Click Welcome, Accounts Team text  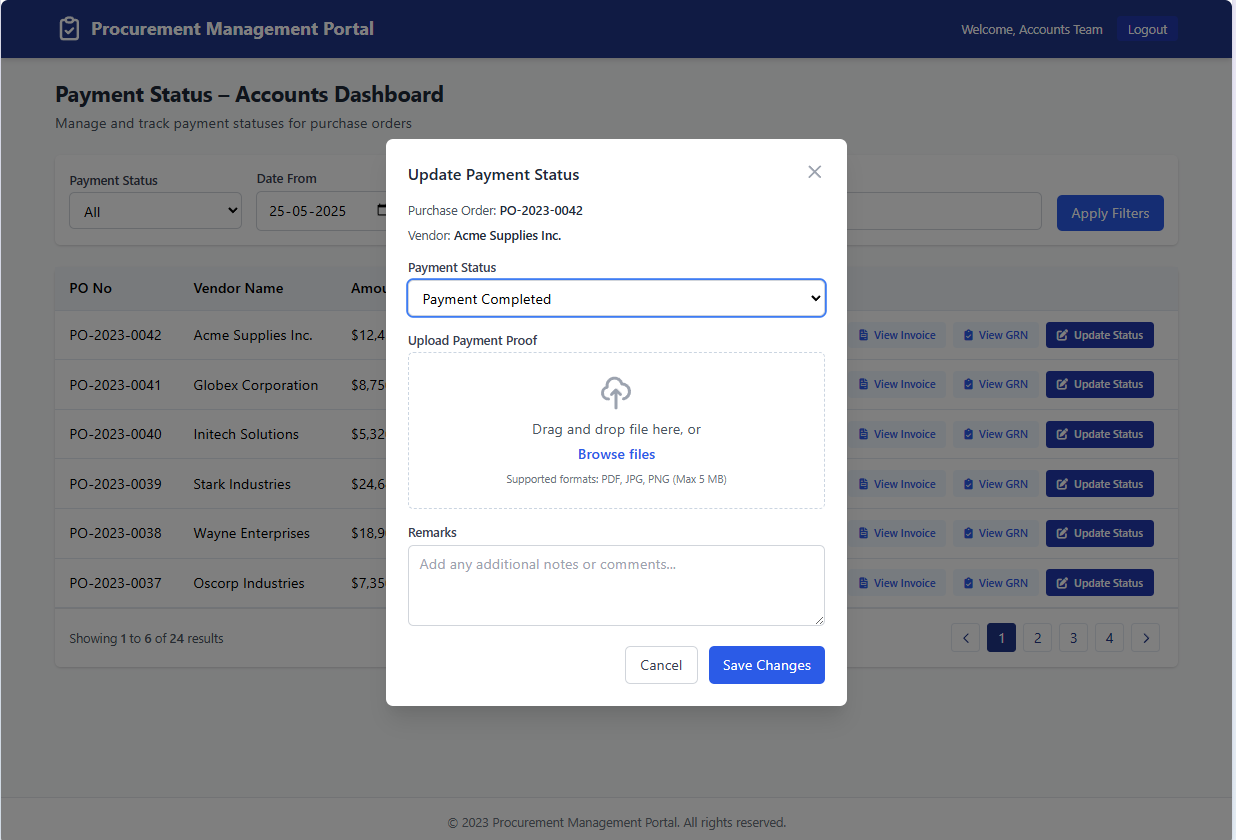pyautogui.click(x=1032, y=29)
